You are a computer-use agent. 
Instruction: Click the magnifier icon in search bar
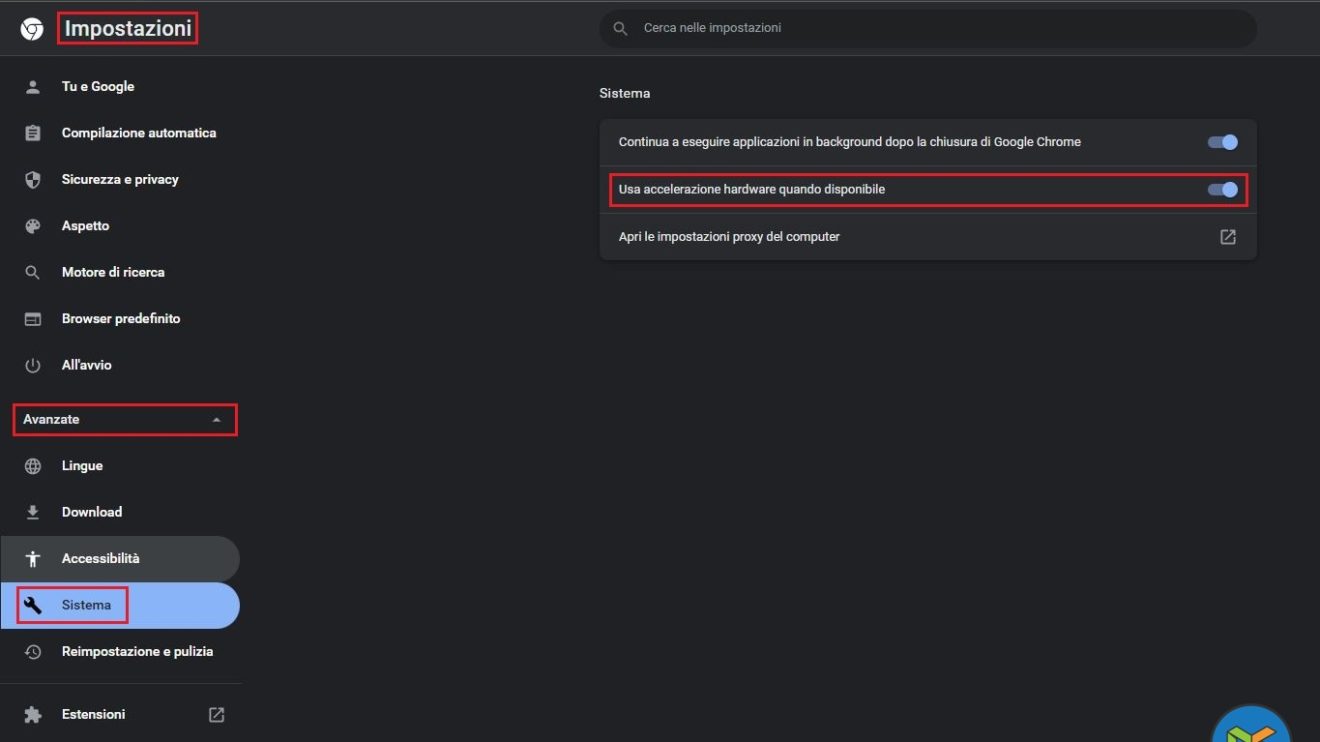coord(621,29)
